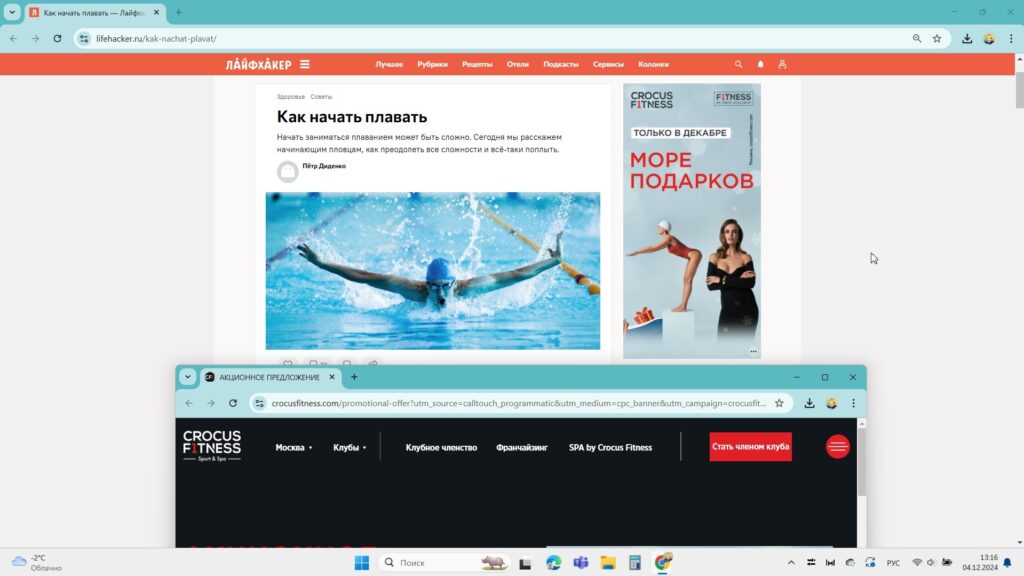The image size is (1024, 576).
Task: Launch Microsoft Edge from the taskbar
Action: (553, 563)
